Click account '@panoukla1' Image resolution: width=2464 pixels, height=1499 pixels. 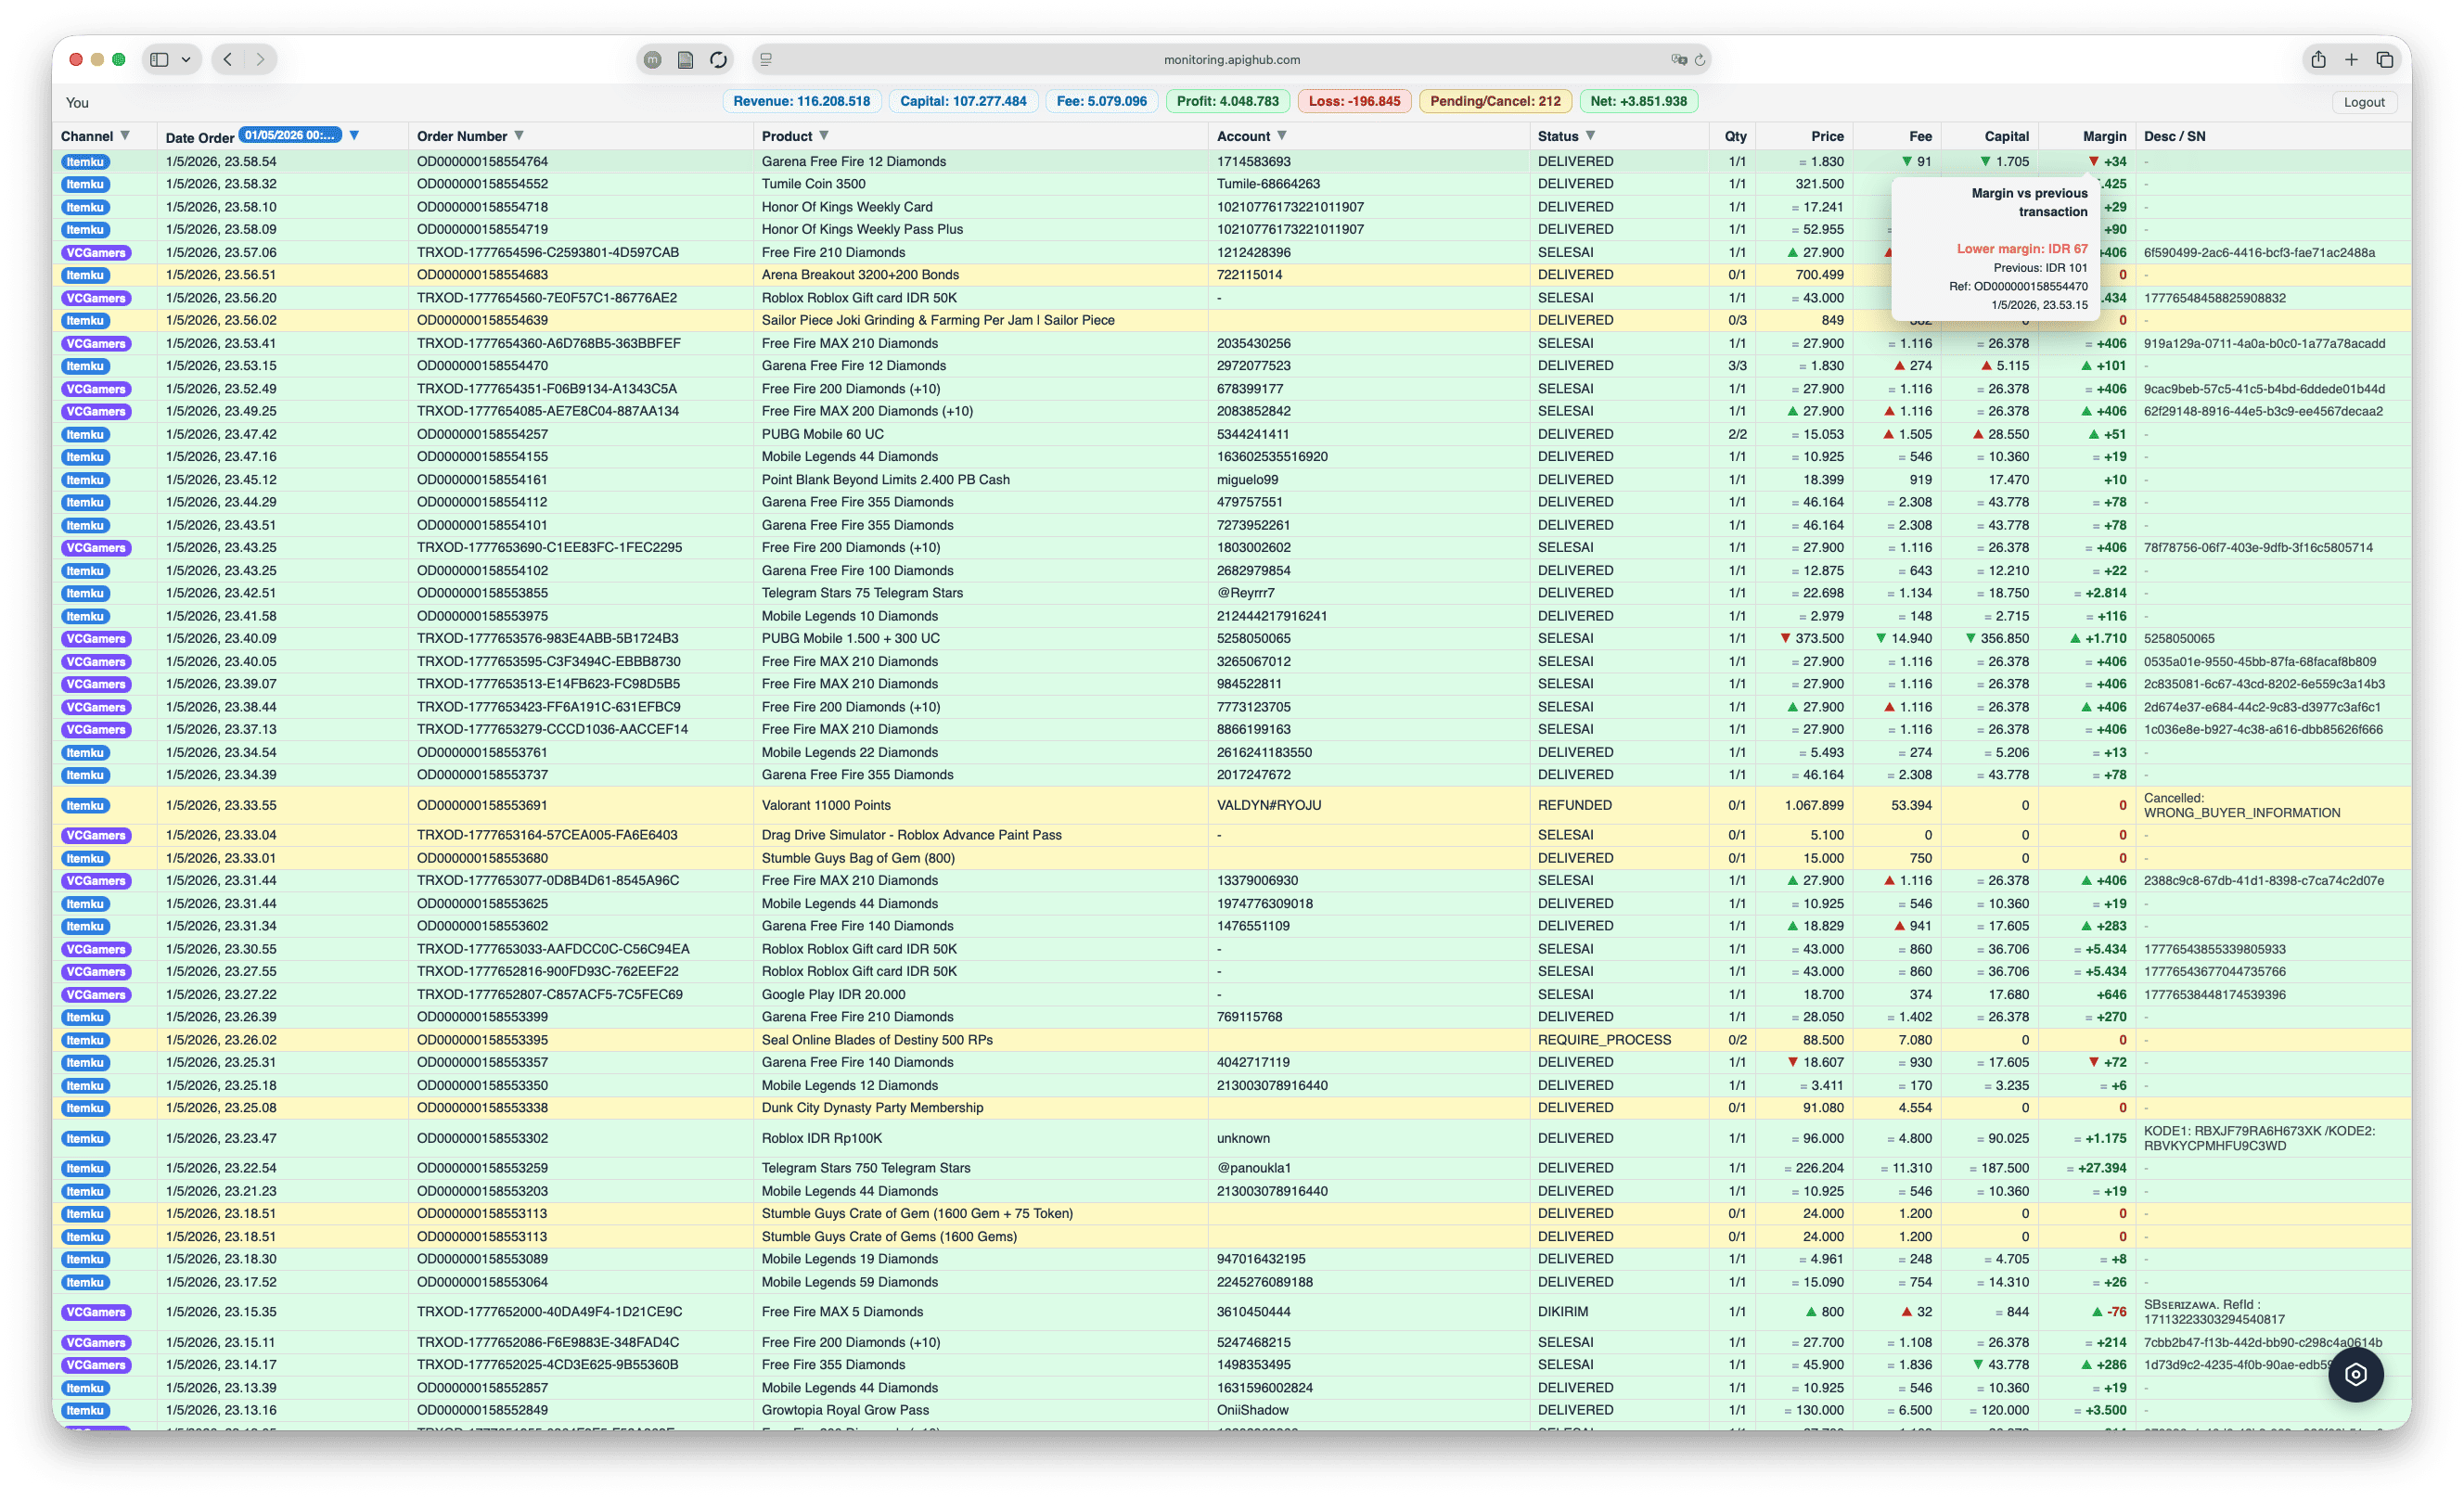(1253, 1168)
